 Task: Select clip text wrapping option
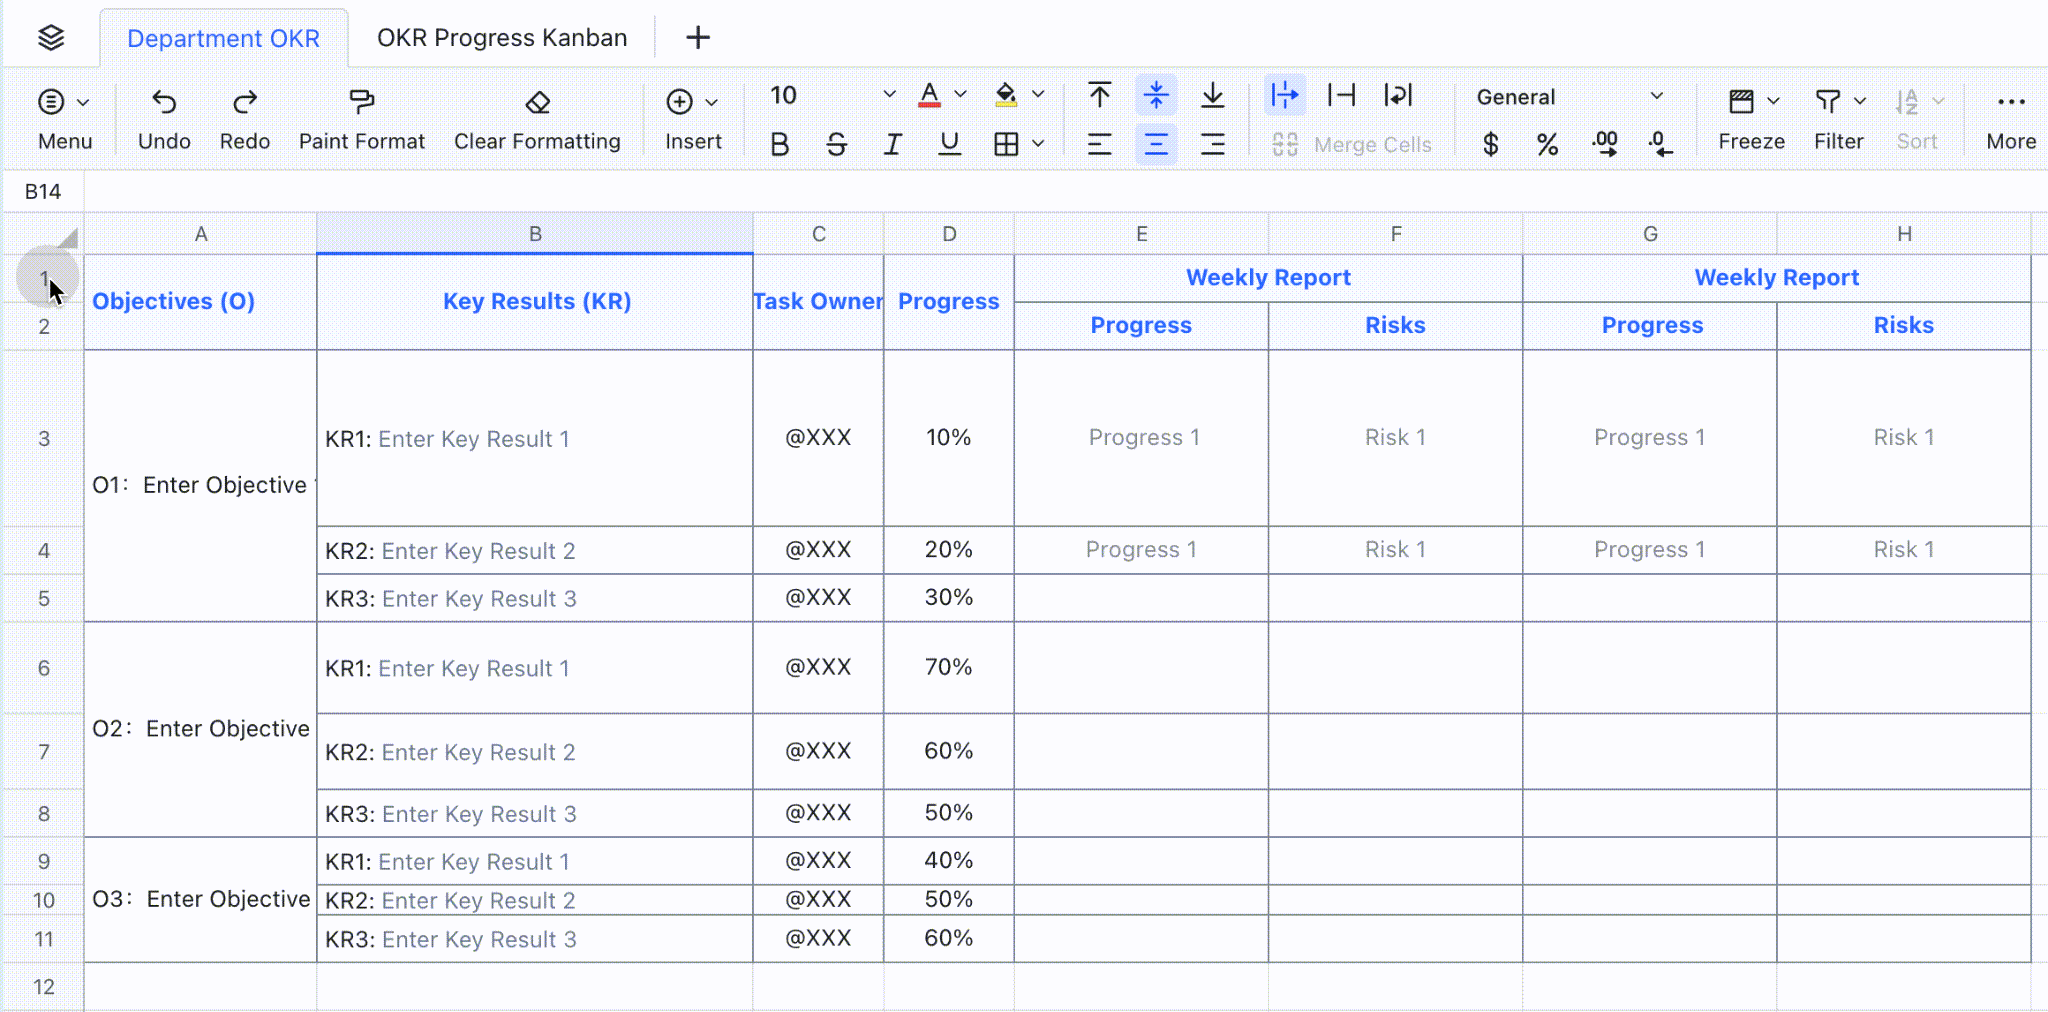[x=1342, y=95]
